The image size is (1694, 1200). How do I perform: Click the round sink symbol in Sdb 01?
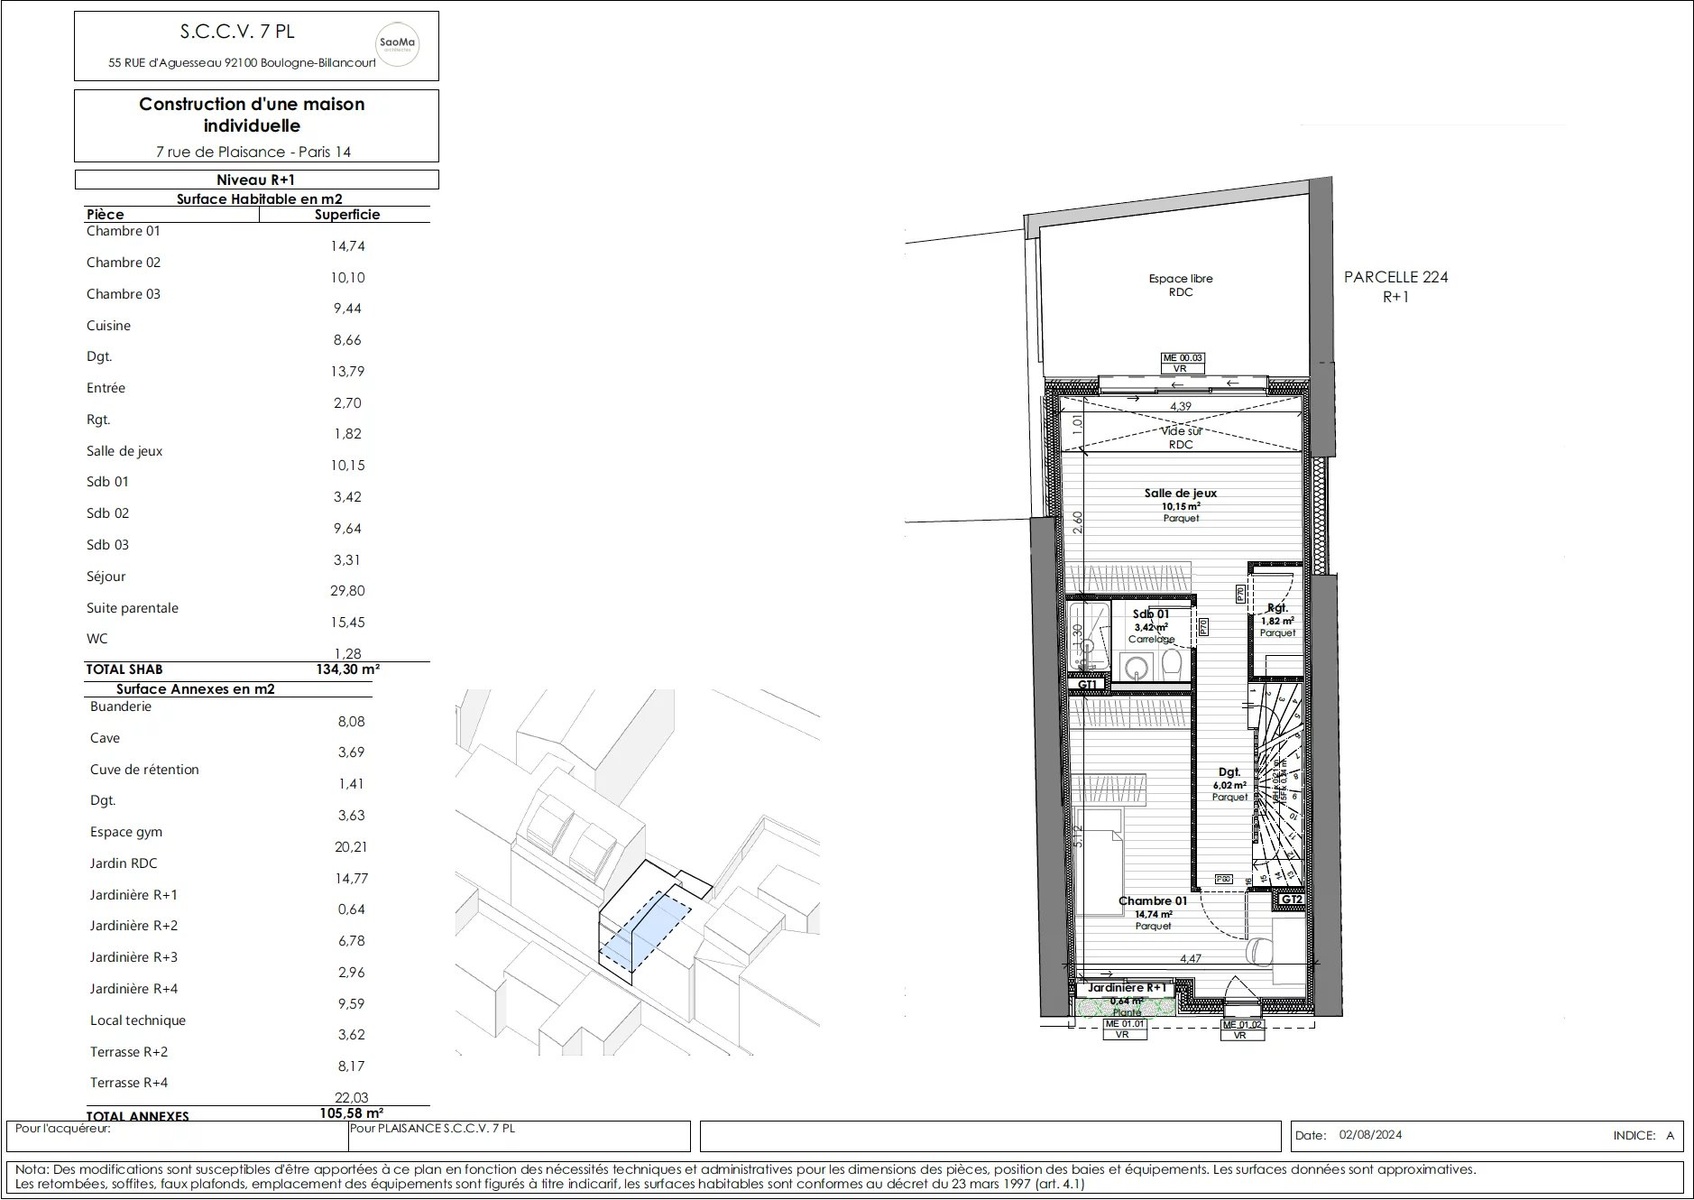[x=1135, y=665]
